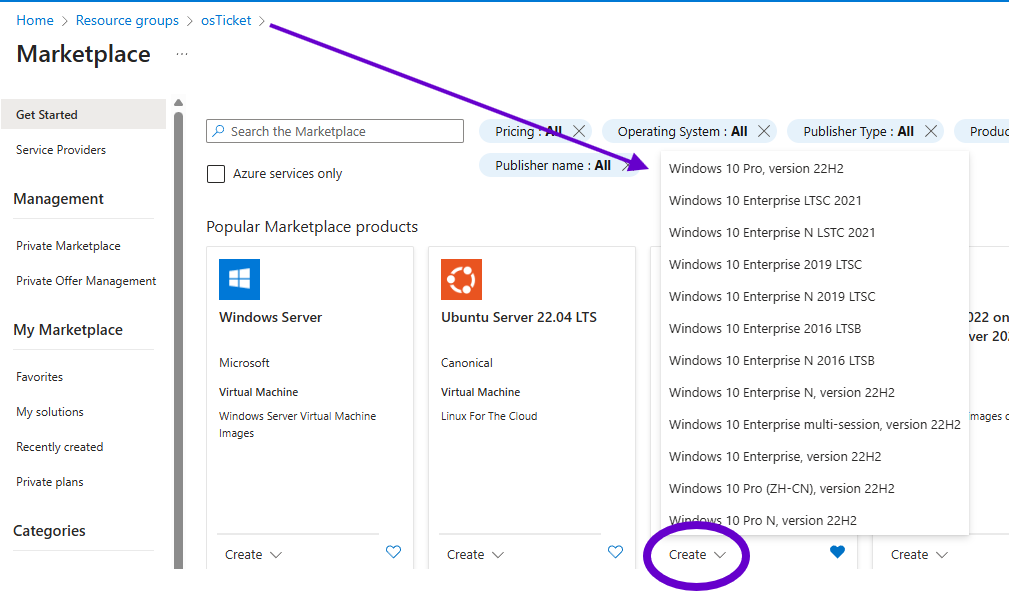Open Resource groups breadcrumb link

(127, 21)
